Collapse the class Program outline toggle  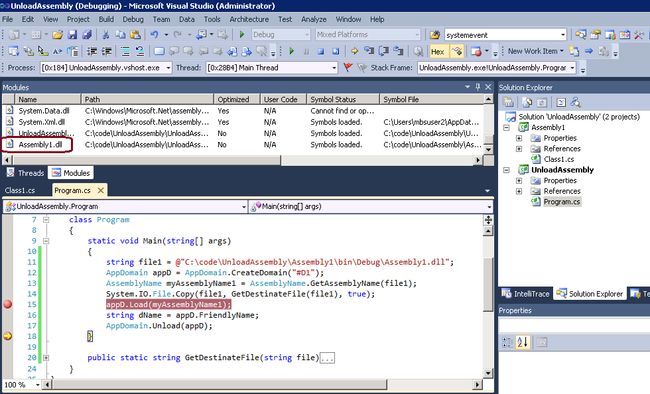click(46, 220)
